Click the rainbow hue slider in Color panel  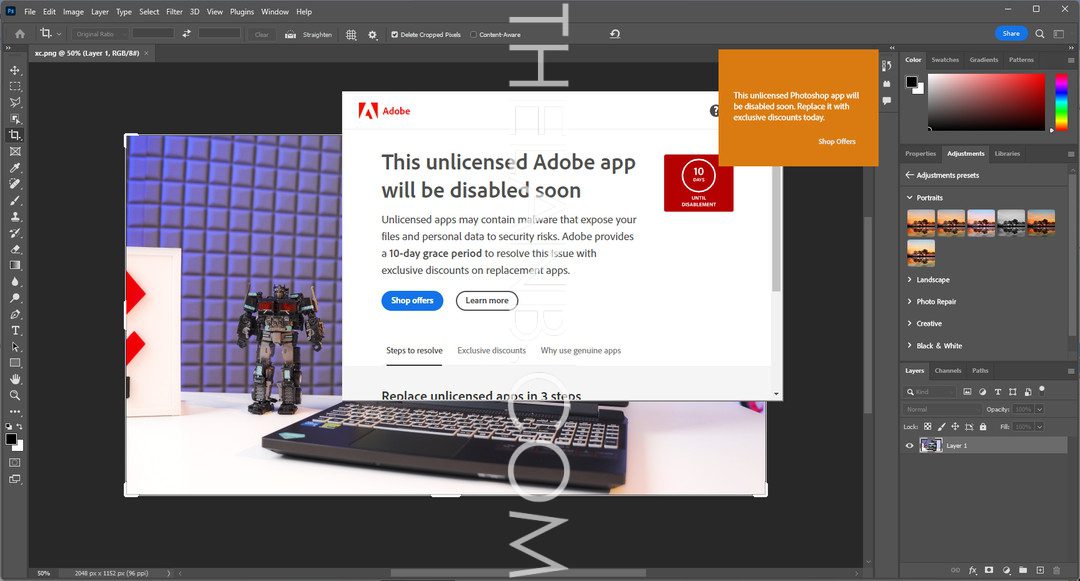(1061, 103)
